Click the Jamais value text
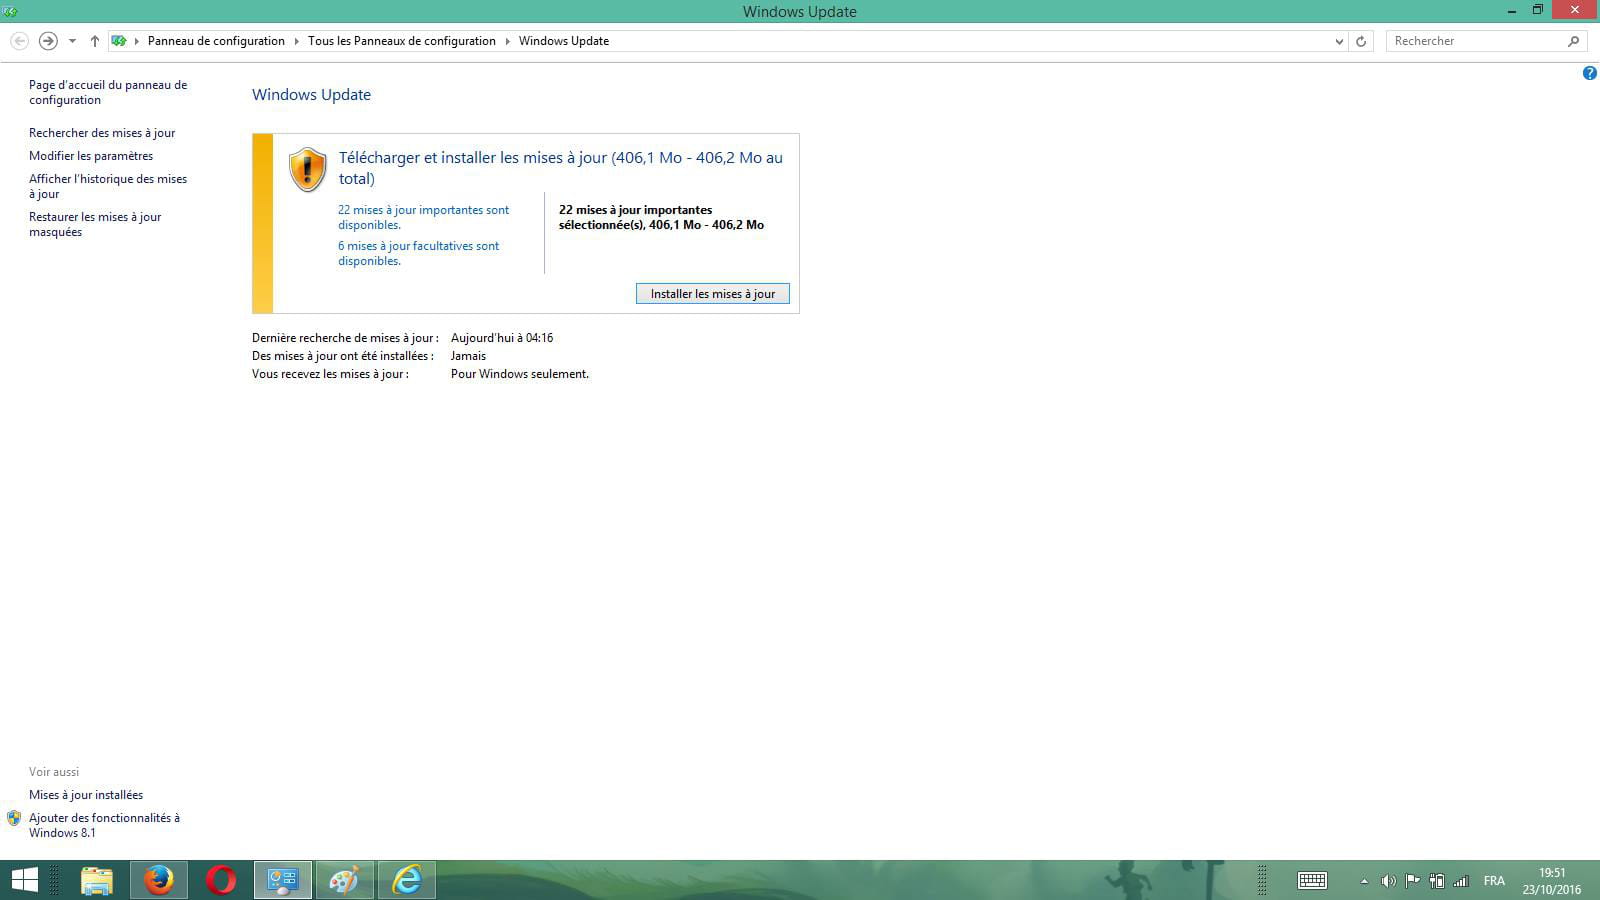The height and width of the screenshot is (900, 1600). [468, 356]
